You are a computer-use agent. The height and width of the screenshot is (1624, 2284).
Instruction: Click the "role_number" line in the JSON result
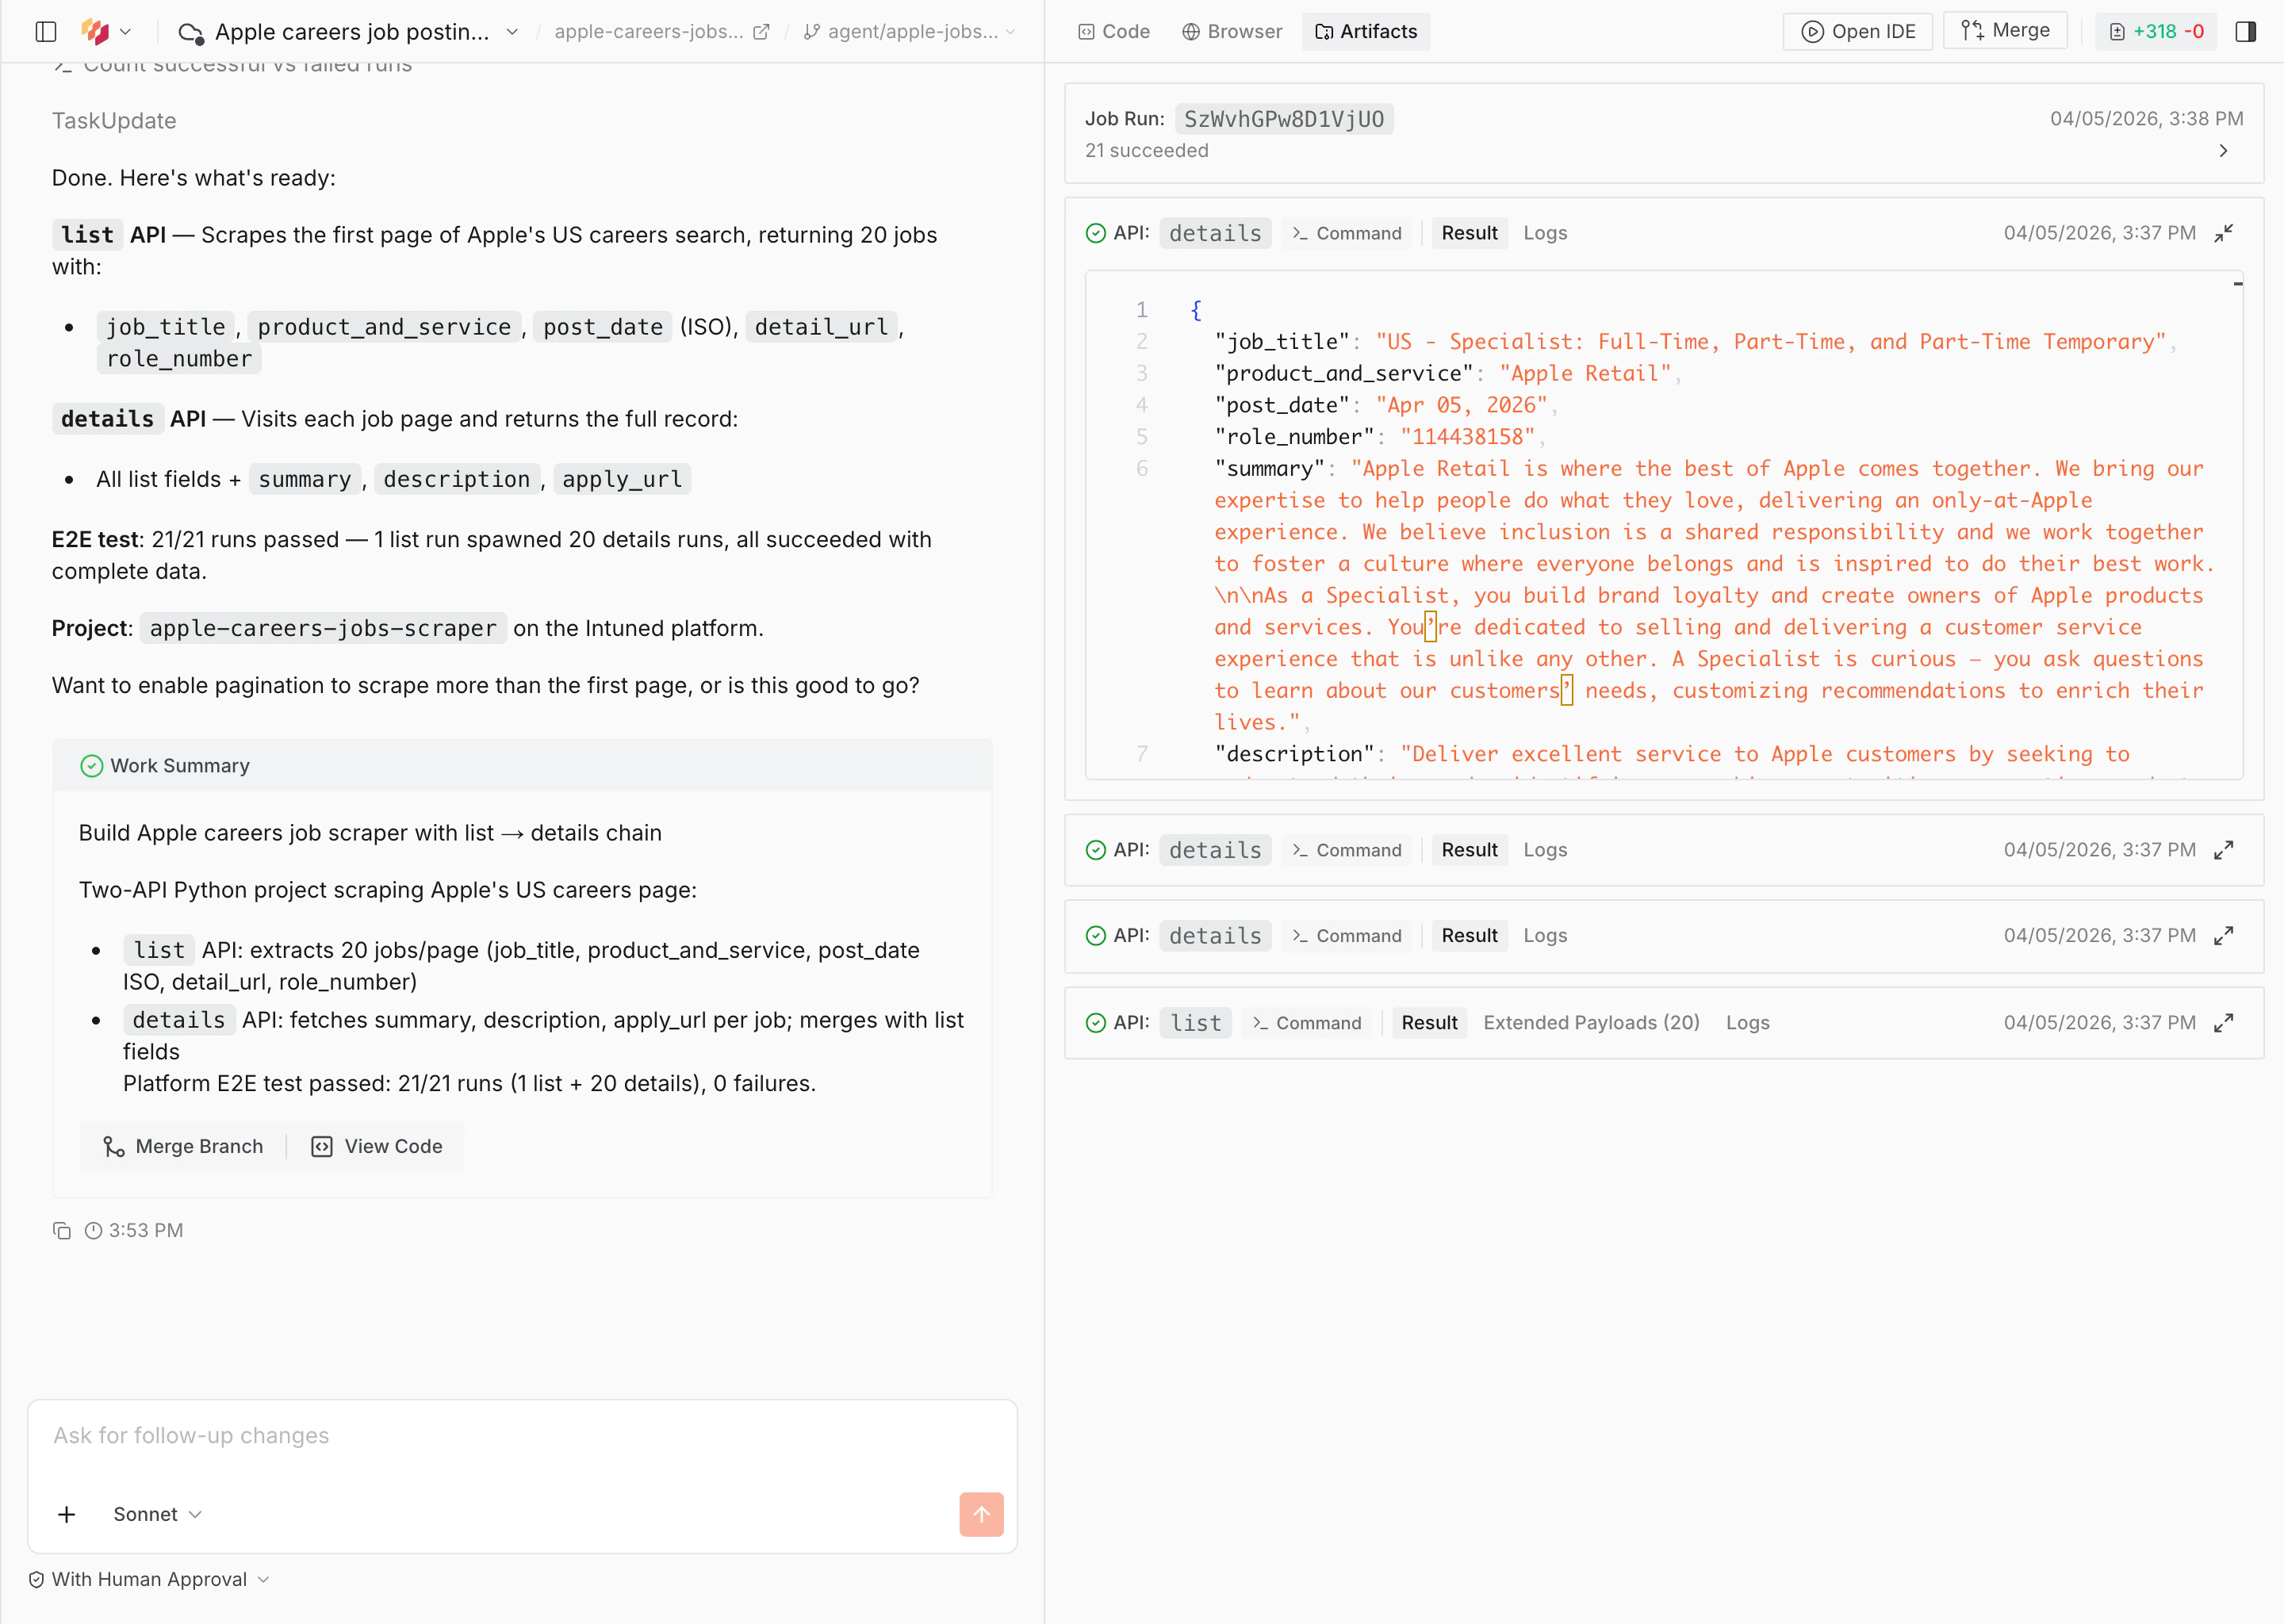pyautogui.click(x=1381, y=437)
